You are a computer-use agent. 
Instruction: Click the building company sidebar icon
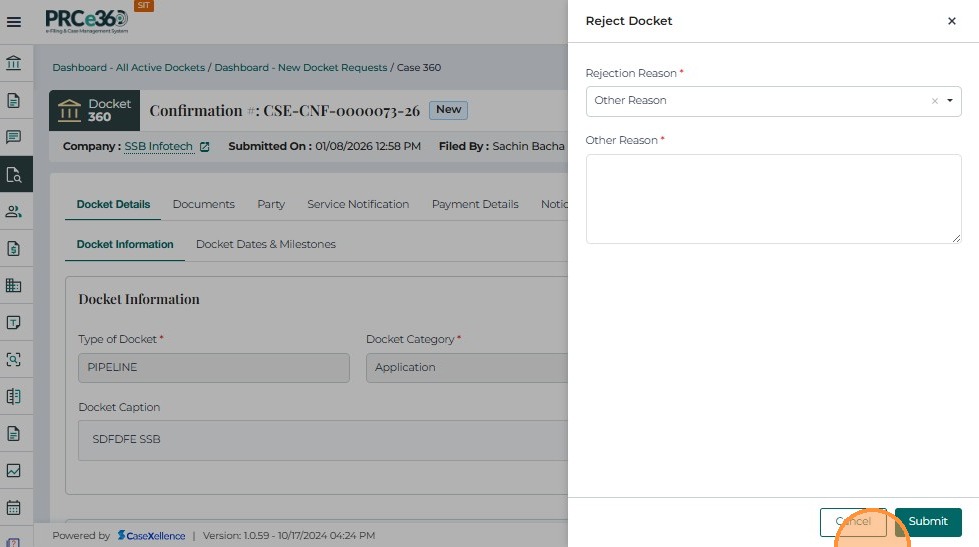click(x=14, y=285)
